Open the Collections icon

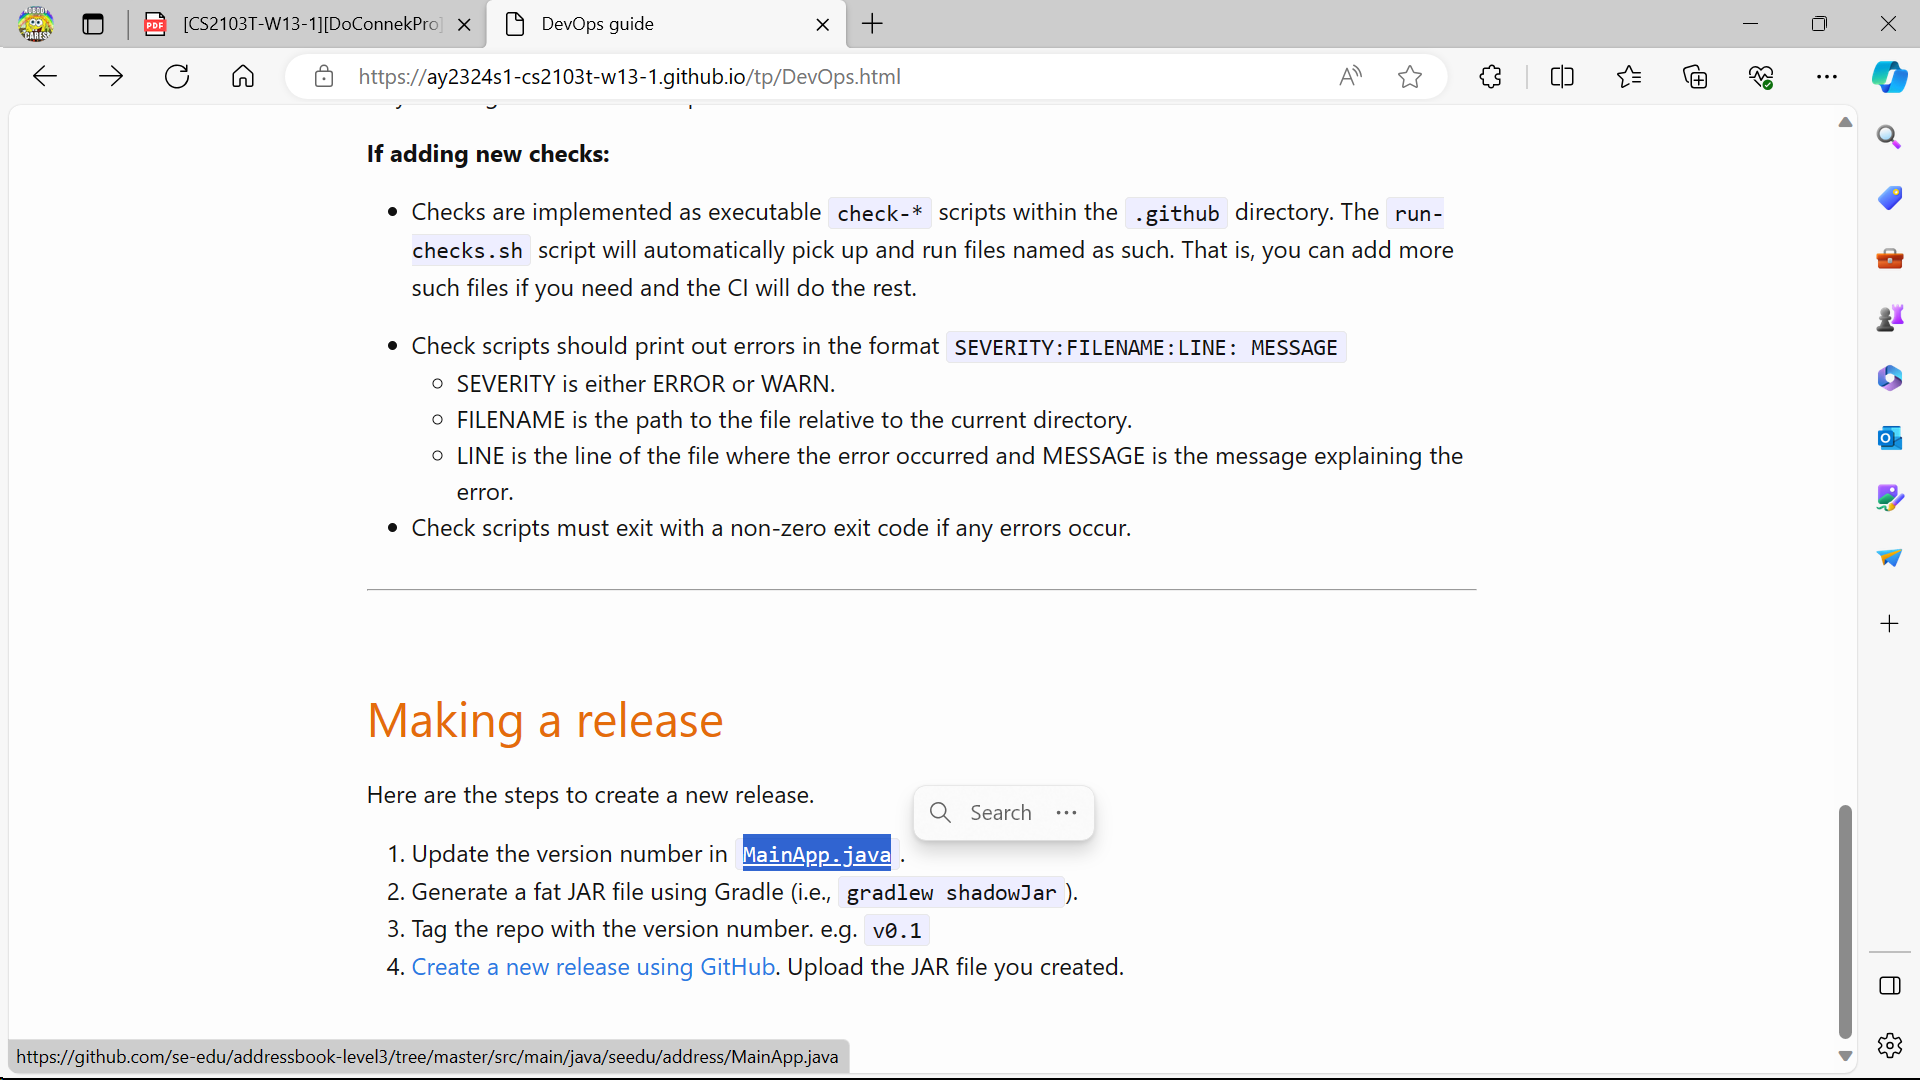1695,77
